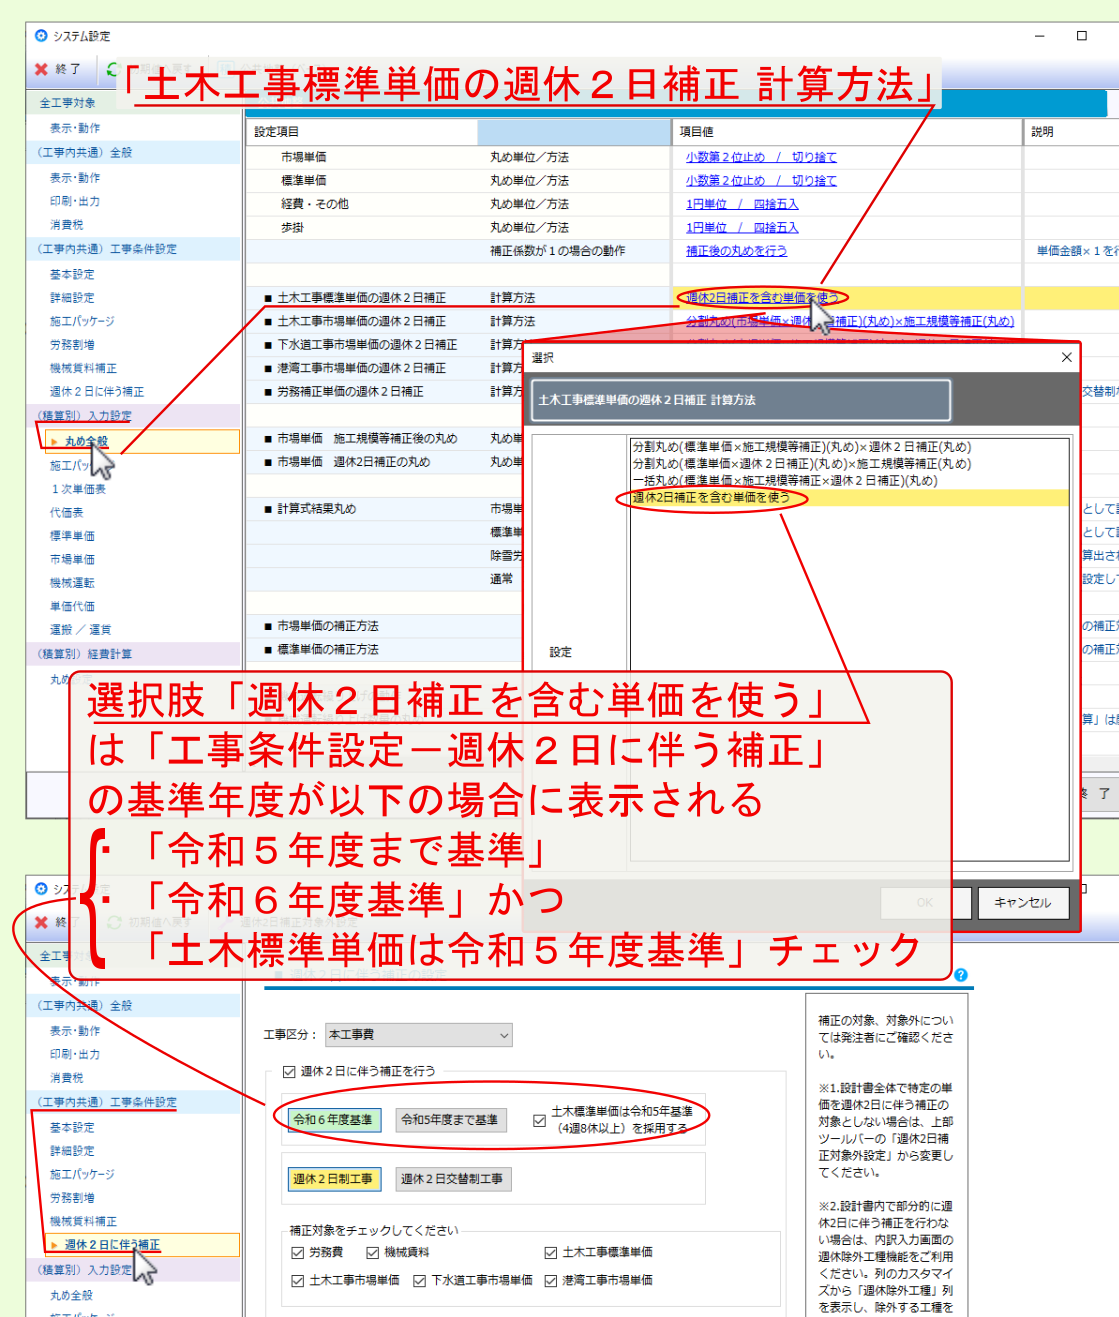This screenshot has width=1119, height=1317.
Task: Select the 令和6年度基準 toggle button
Action: [333, 1120]
